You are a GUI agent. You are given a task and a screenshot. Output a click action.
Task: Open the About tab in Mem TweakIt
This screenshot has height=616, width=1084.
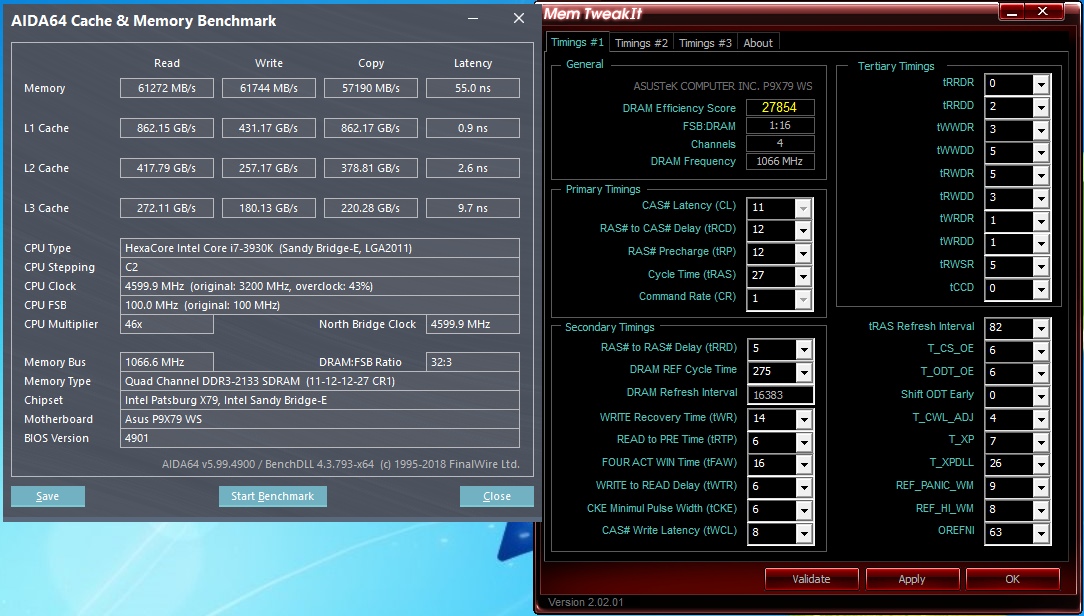tap(758, 43)
